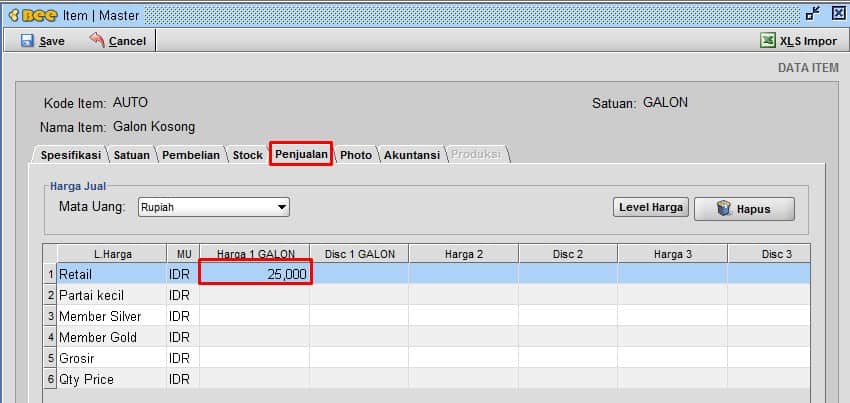Select the Grosir price level row
This screenshot has width=850, height=403.
coord(426,358)
